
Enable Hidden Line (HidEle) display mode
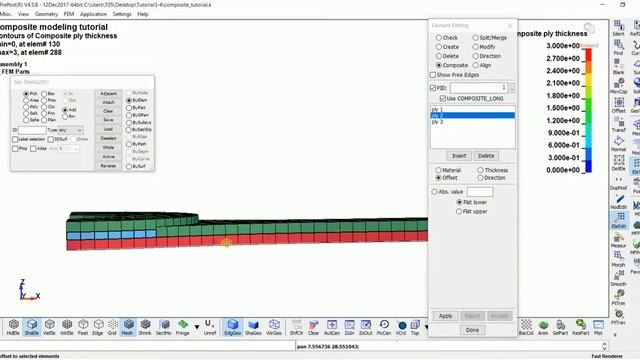pos(13,327)
